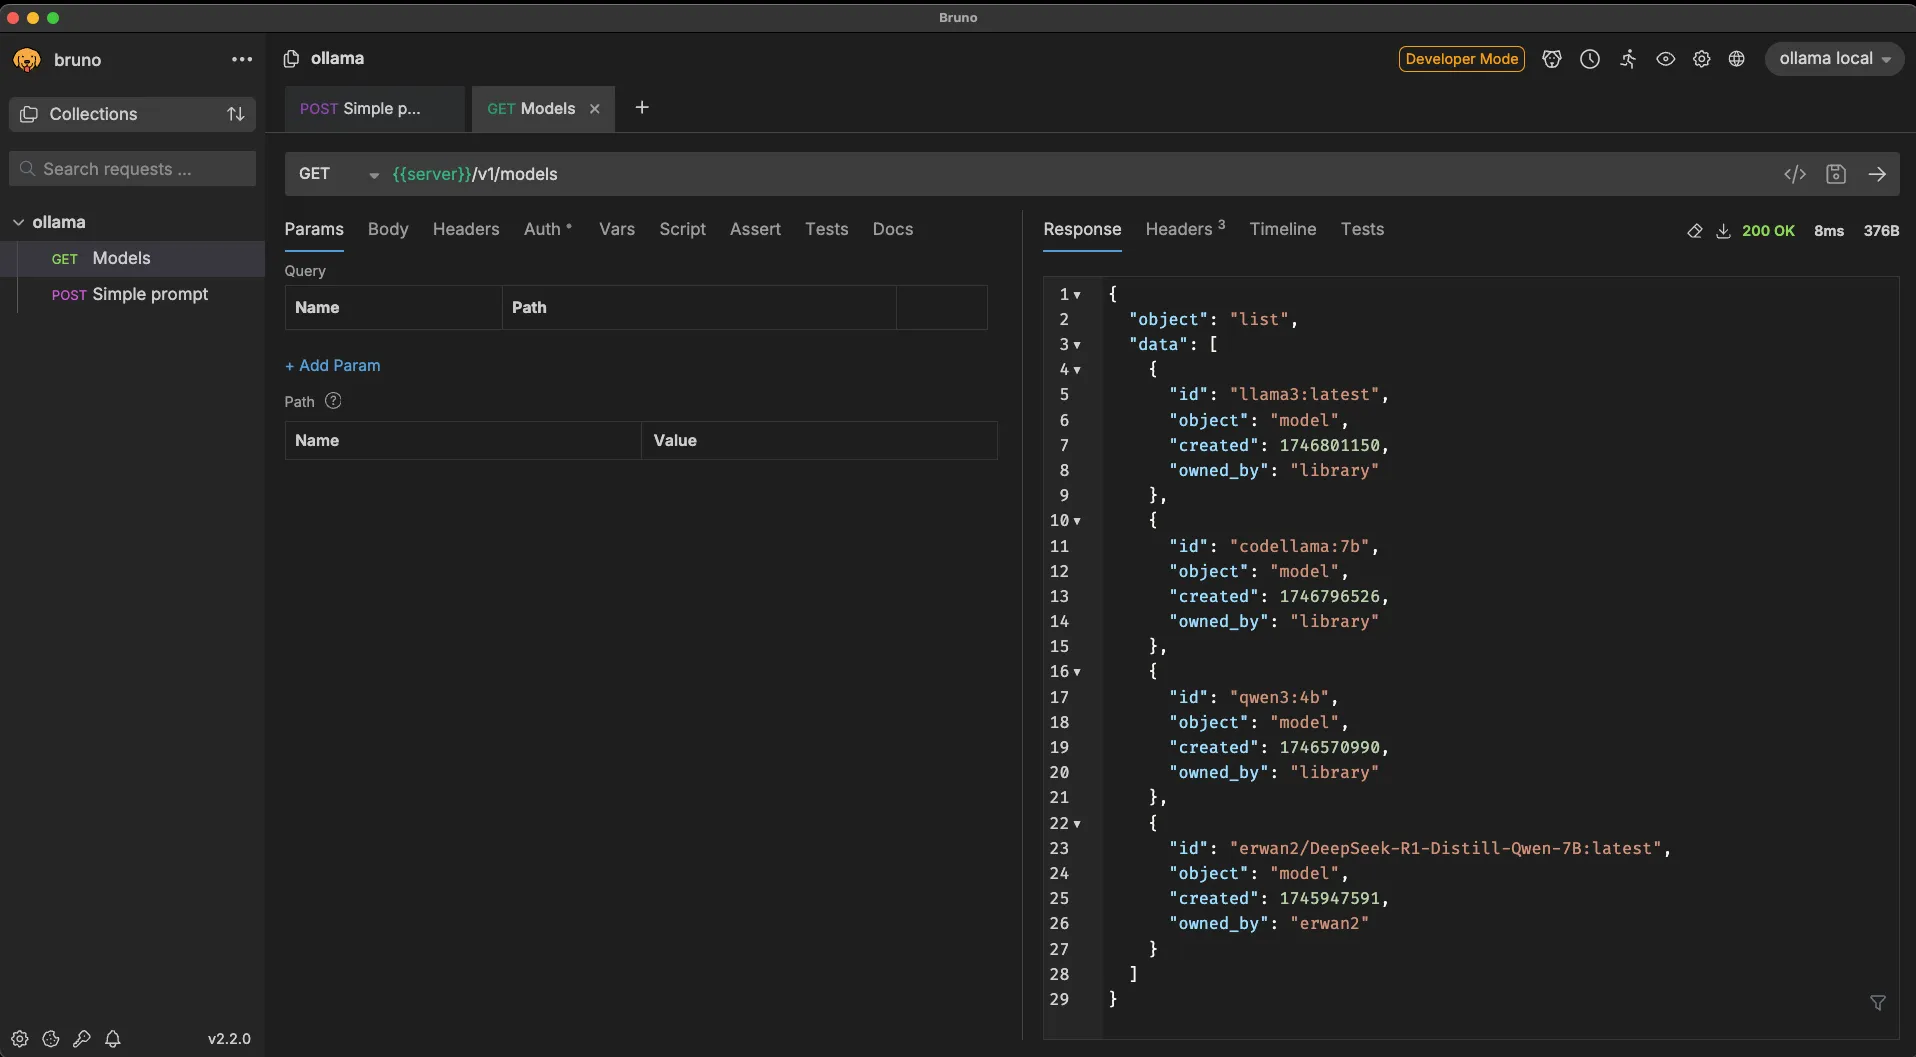This screenshot has width=1916, height=1057.
Task: Send the request with the arrow icon
Action: coord(1878,174)
